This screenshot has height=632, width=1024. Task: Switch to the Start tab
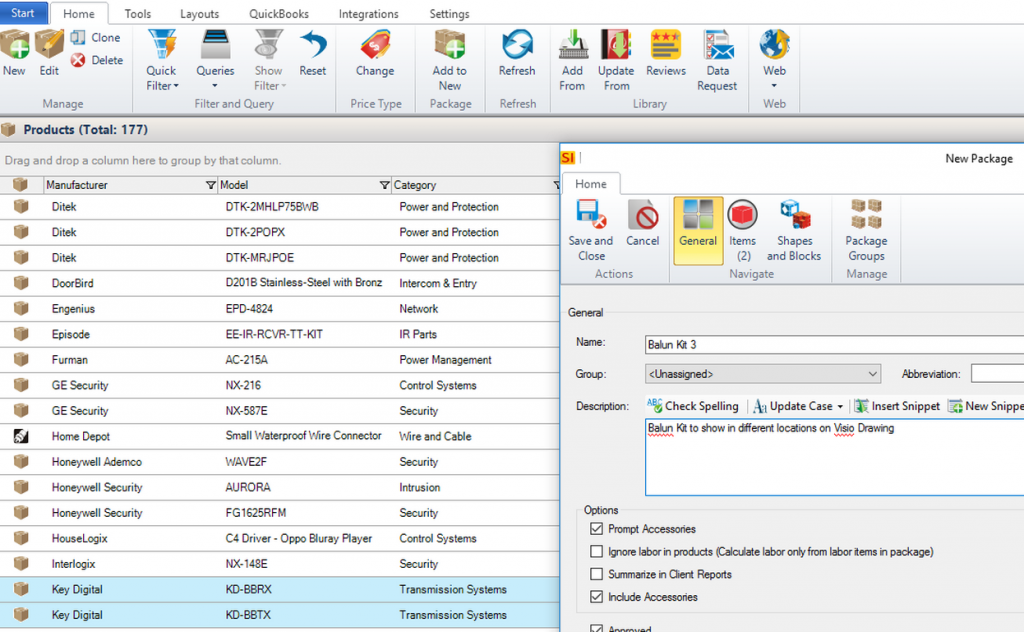23,13
